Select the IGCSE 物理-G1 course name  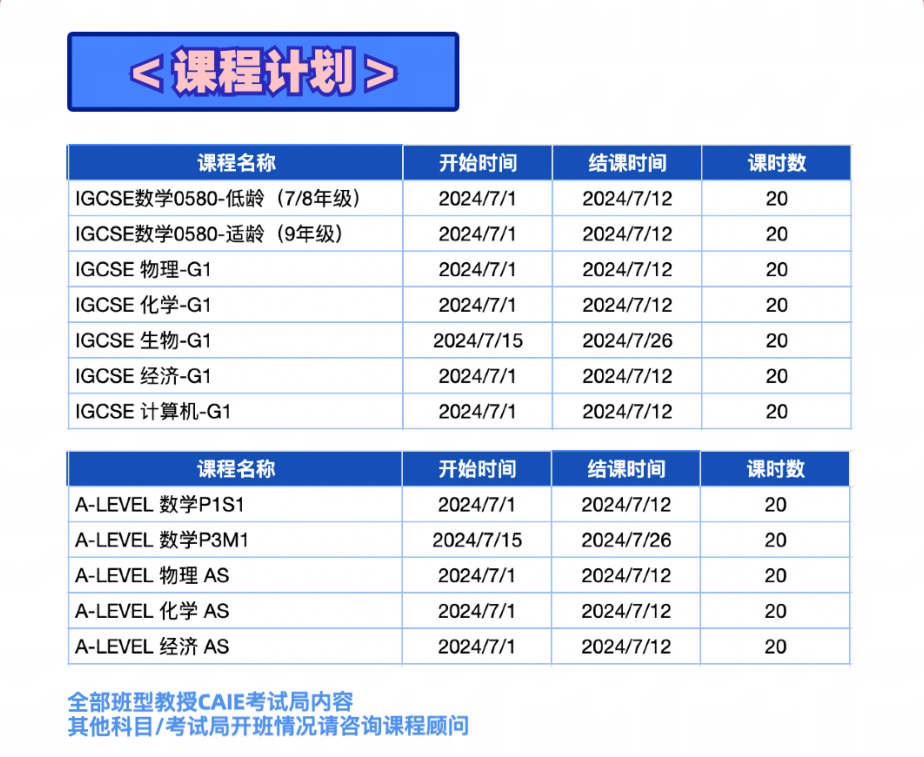[x=143, y=270]
